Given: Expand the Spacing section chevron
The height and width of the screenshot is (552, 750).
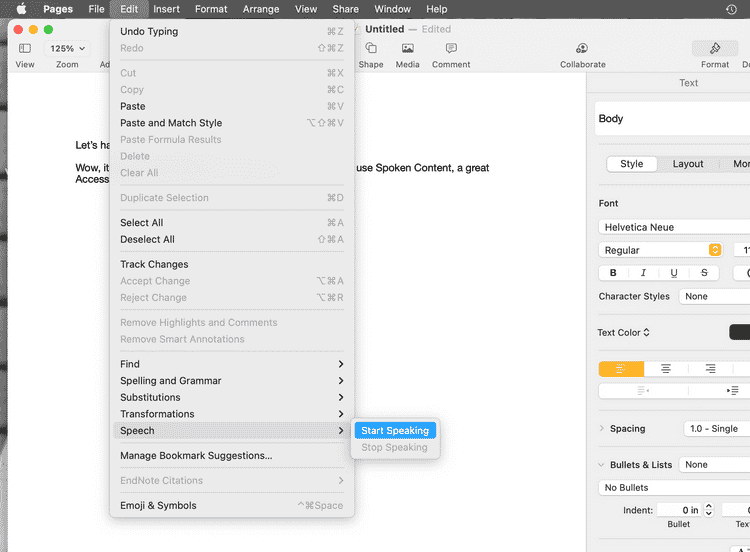Looking at the screenshot, I should coord(602,429).
